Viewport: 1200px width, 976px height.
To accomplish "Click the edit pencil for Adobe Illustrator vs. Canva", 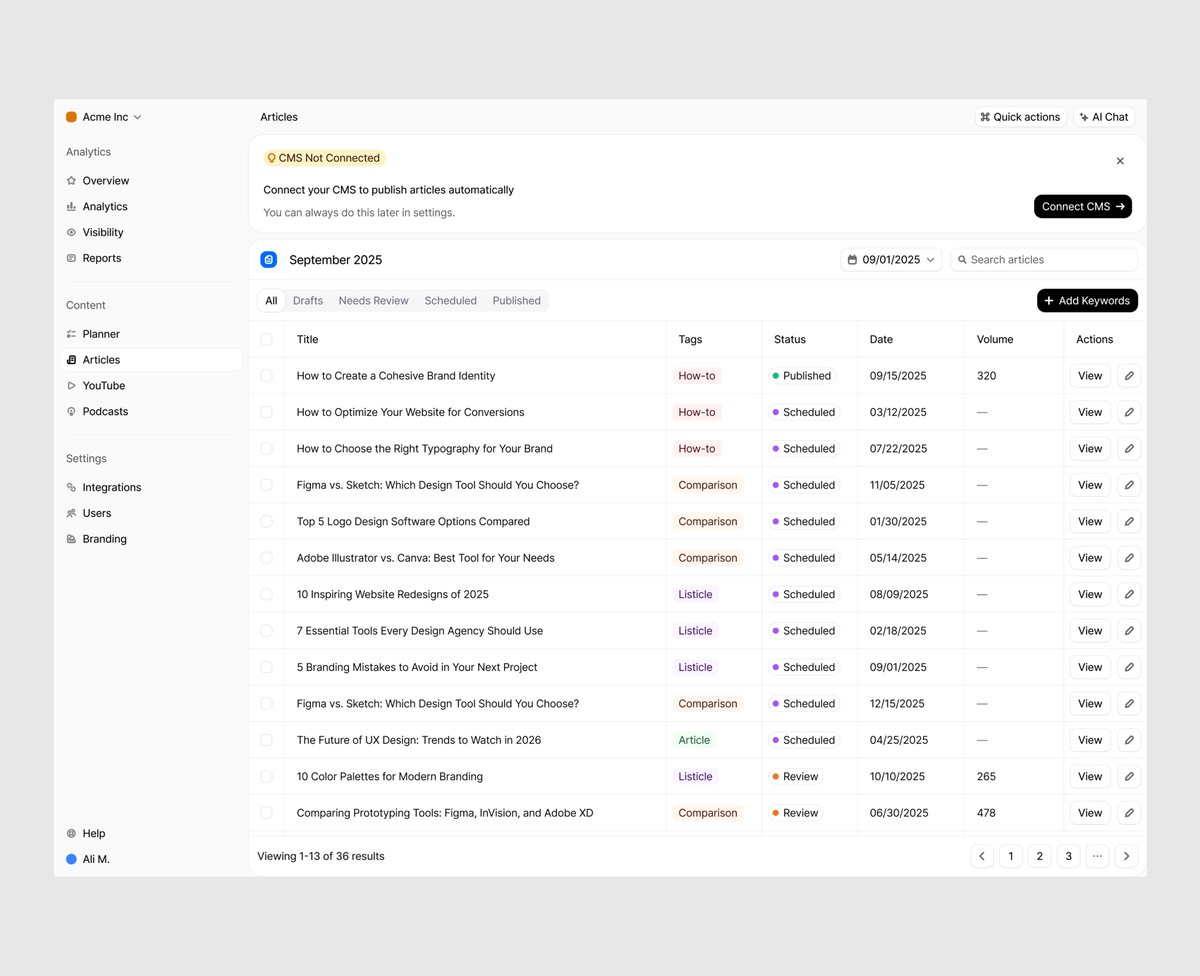I will pos(1129,558).
